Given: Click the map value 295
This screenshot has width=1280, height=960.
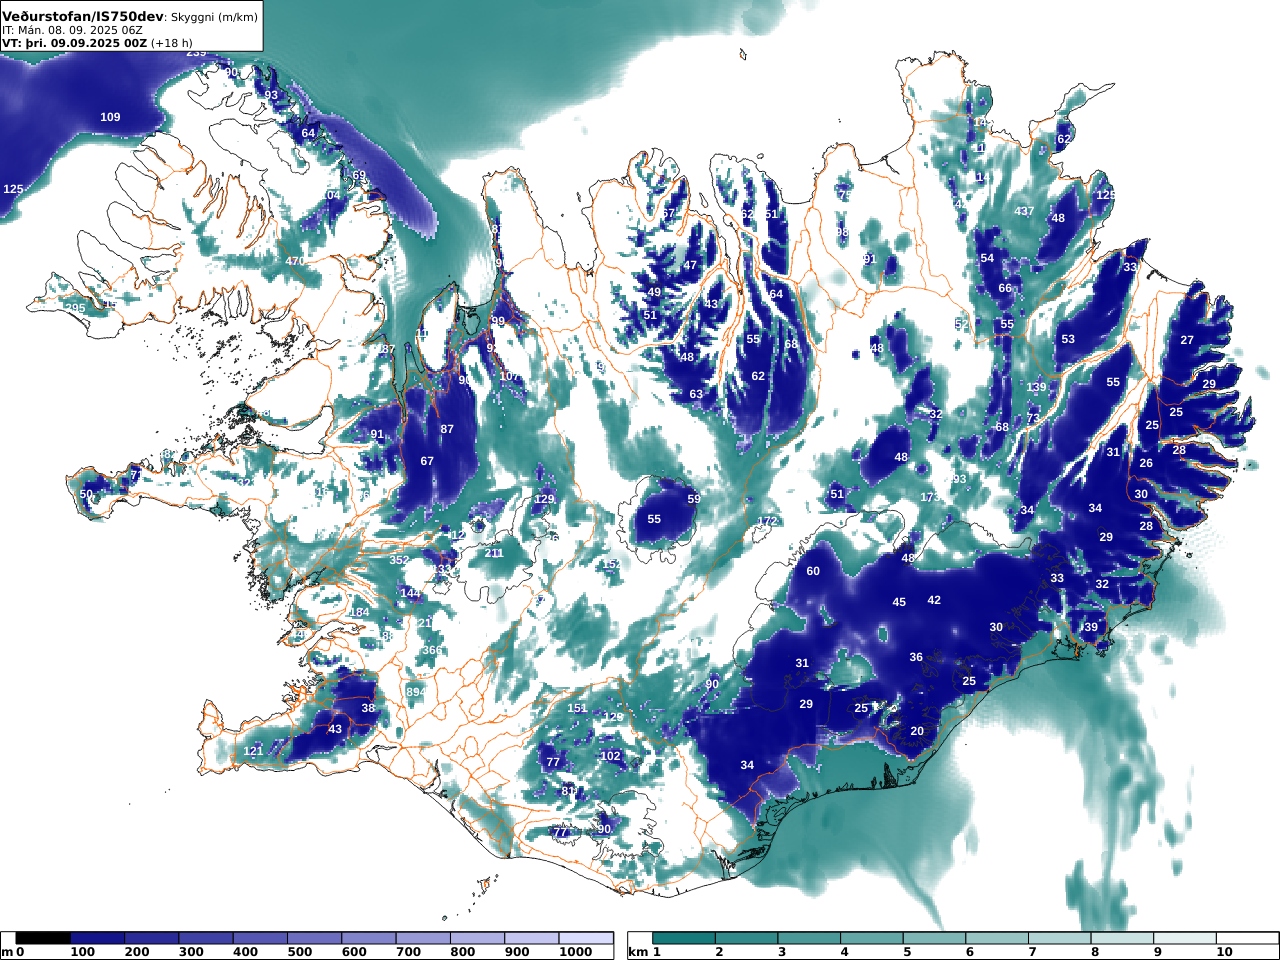Looking at the screenshot, I should click(x=75, y=308).
